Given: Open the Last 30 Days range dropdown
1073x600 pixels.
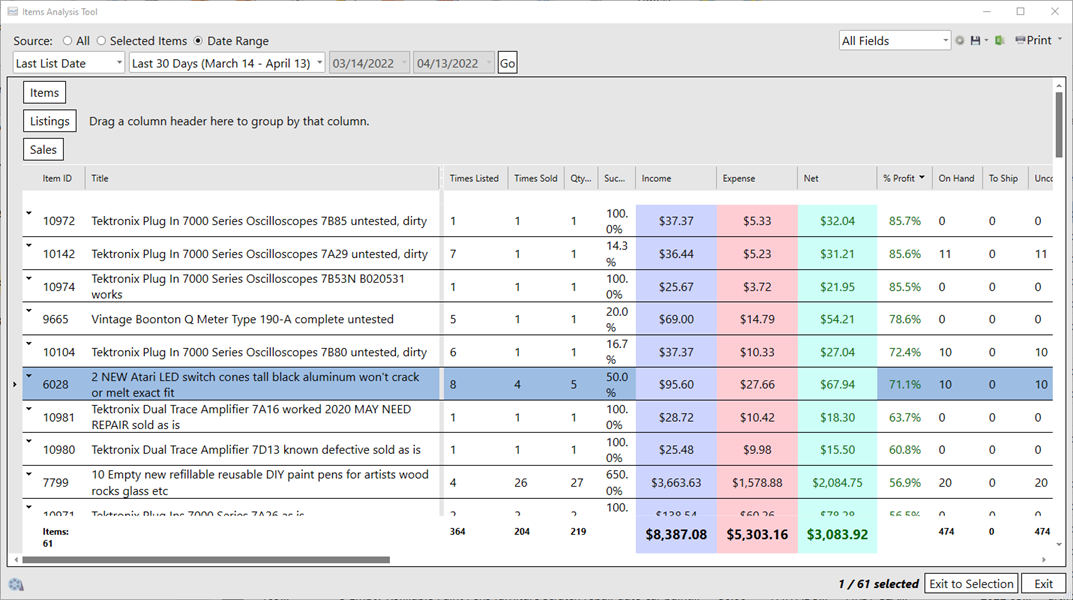Looking at the screenshot, I should pos(227,63).
